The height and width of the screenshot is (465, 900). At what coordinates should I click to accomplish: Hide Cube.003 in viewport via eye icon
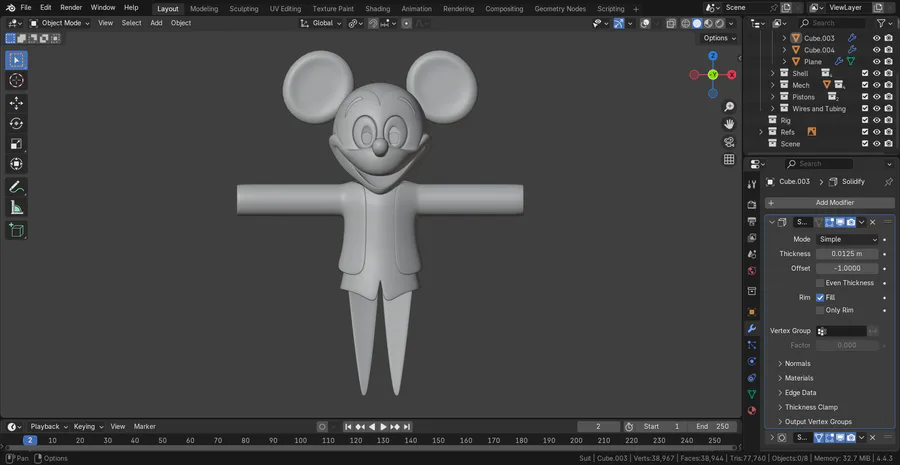pos(876,38)
